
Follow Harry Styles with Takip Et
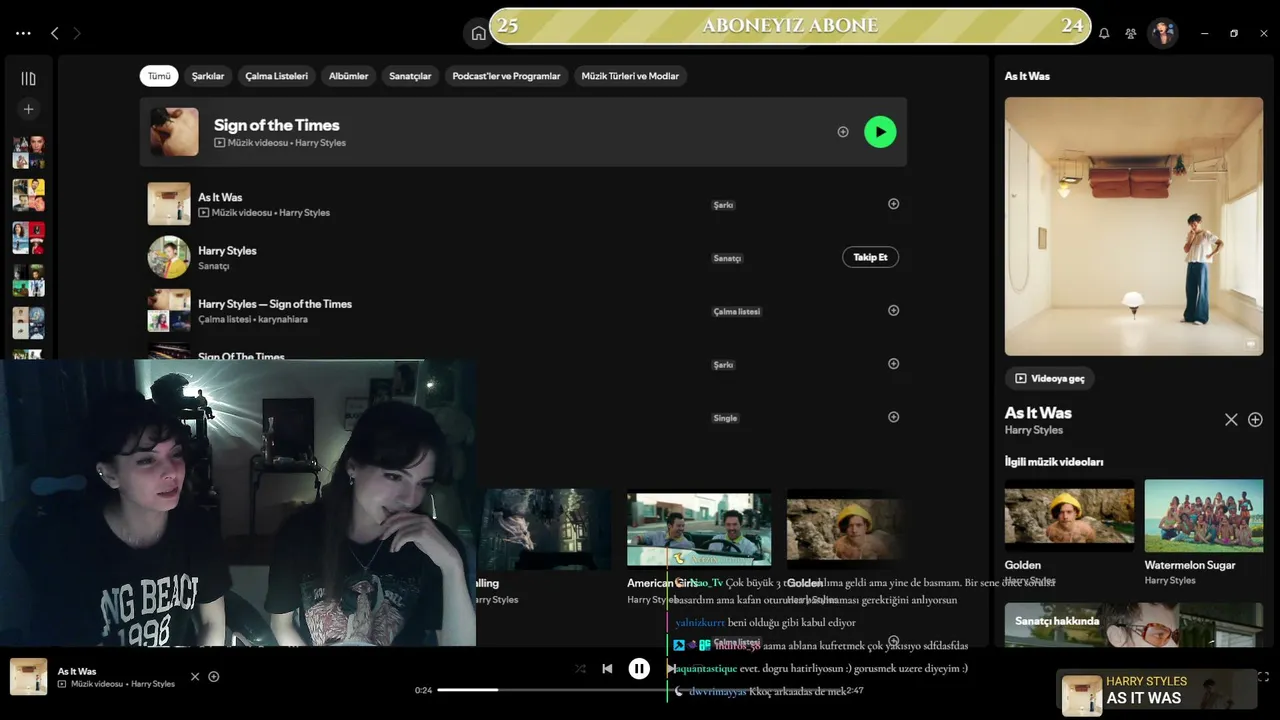coord(870,257)
